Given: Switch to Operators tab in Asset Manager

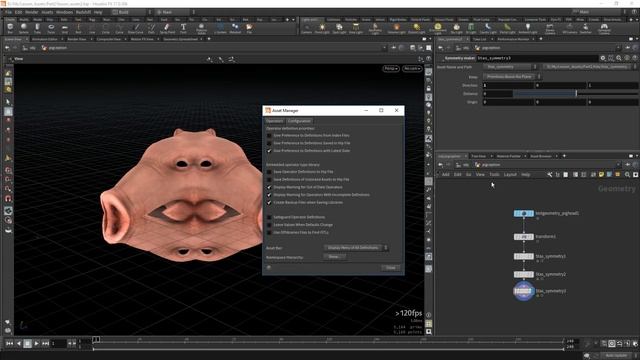Looking at the screenshot, I should 274,121.
